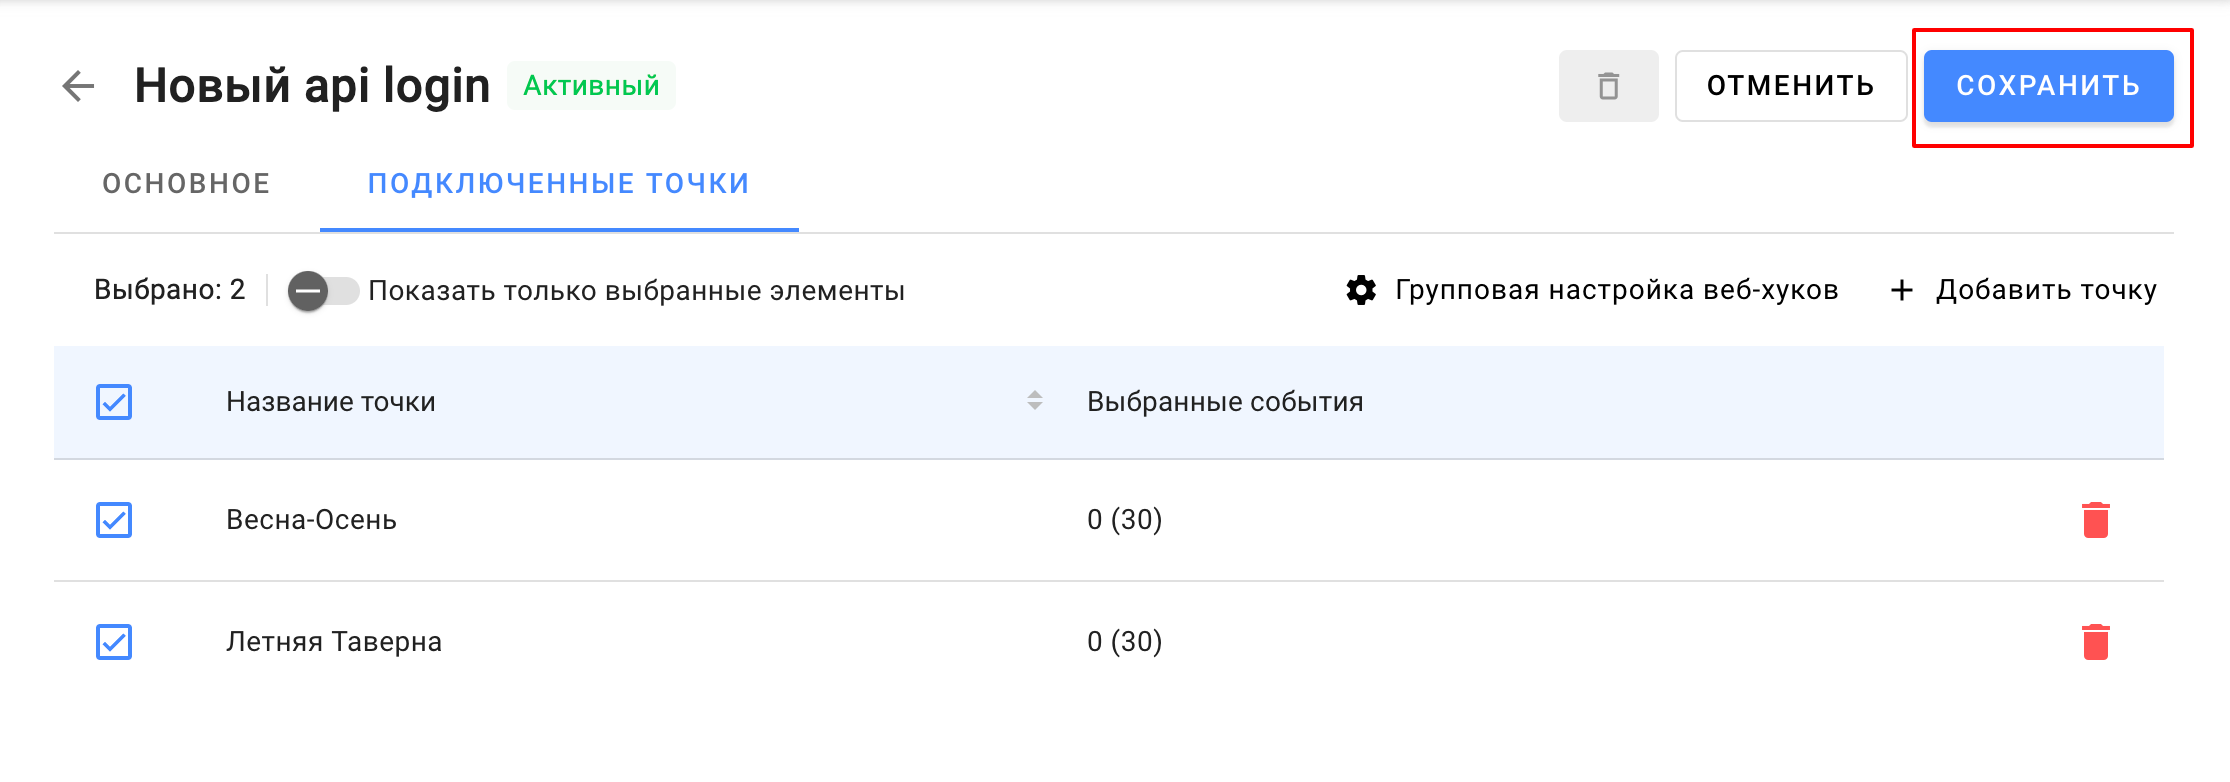The height and width of the screenshot is (782, 2230).
Task: Click the green Активный status badge
Action: pos(589,86)
